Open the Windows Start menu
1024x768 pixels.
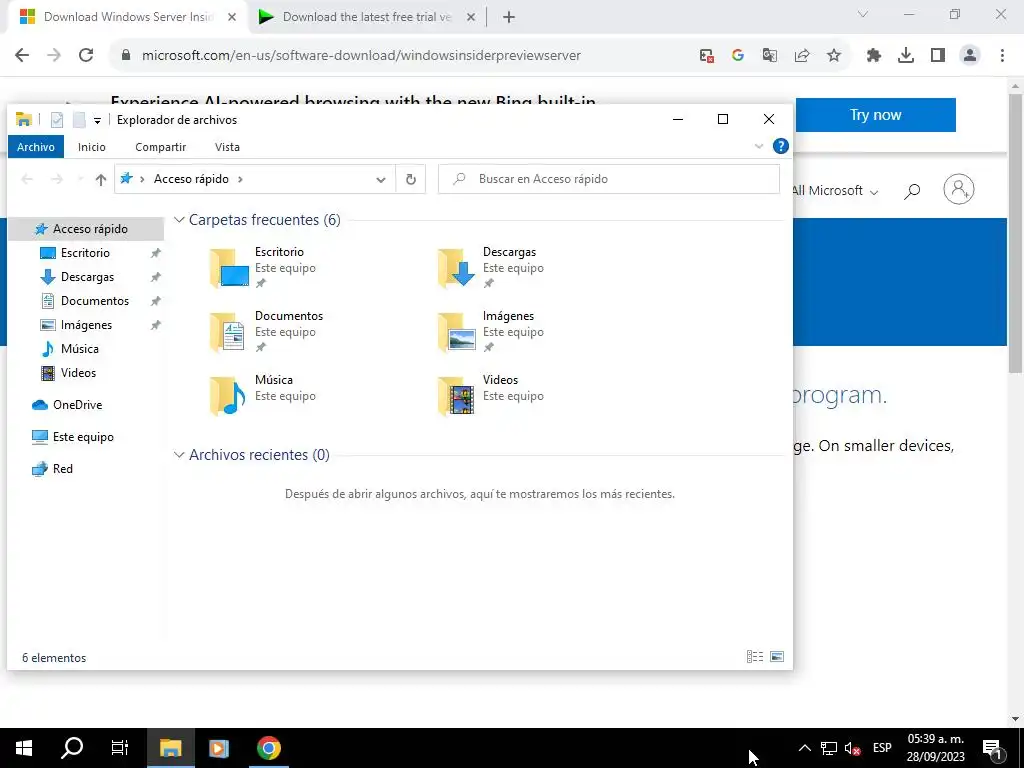(24, 748)
